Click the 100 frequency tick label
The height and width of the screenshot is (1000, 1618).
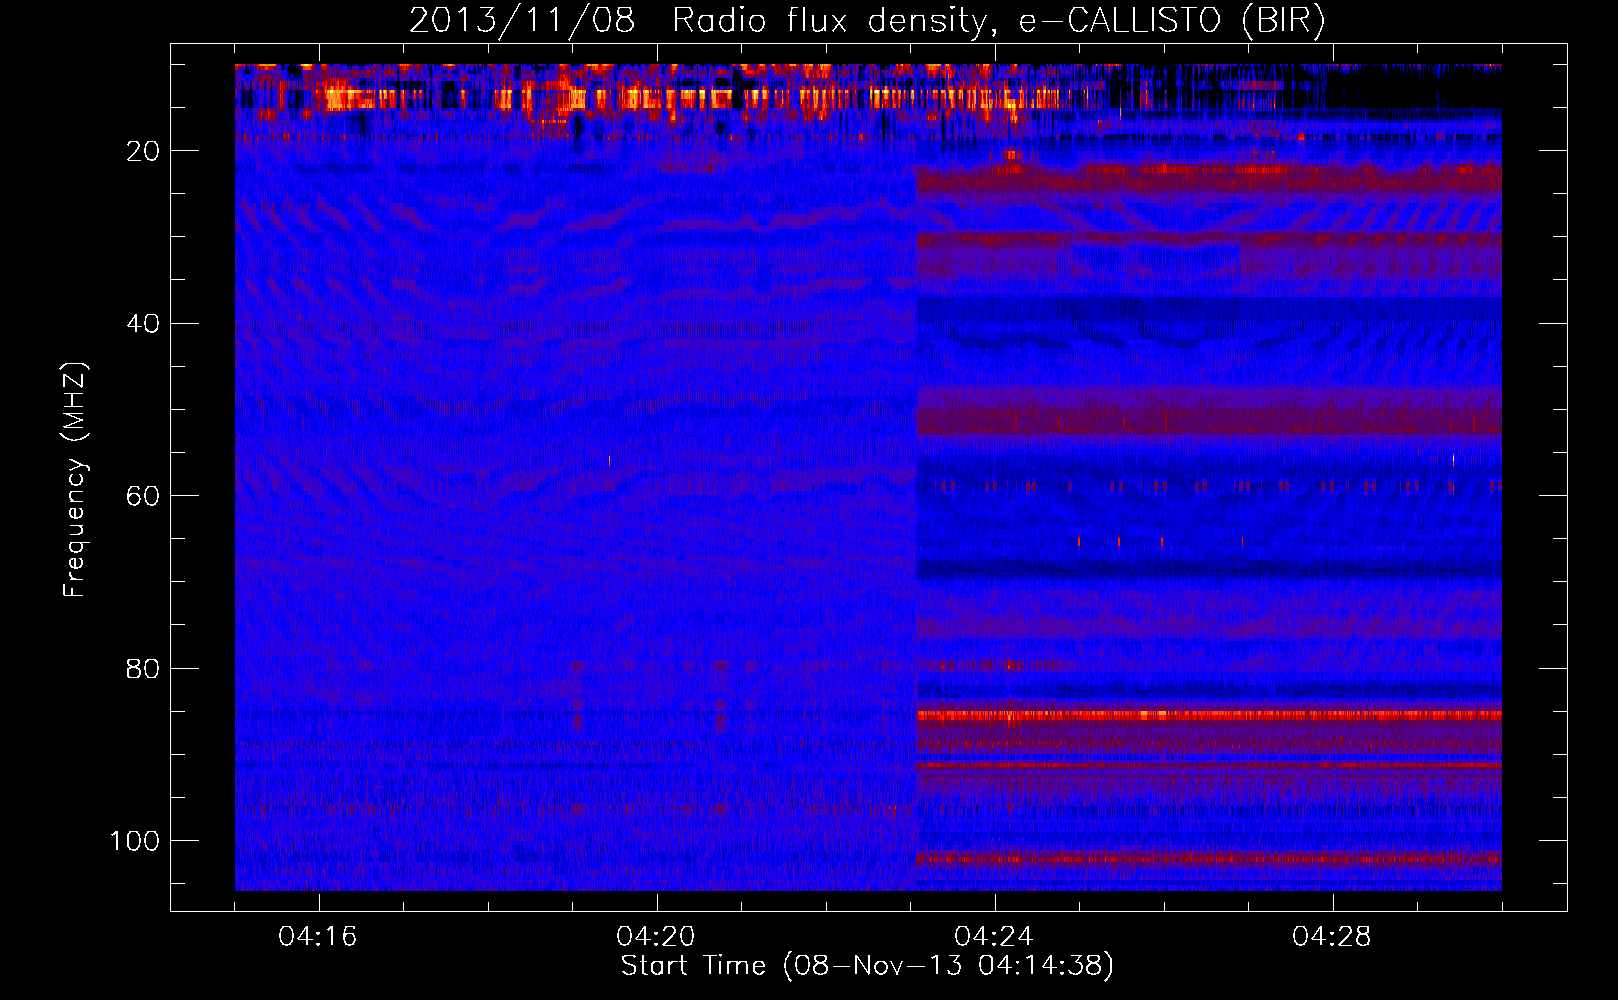(135, 841)
